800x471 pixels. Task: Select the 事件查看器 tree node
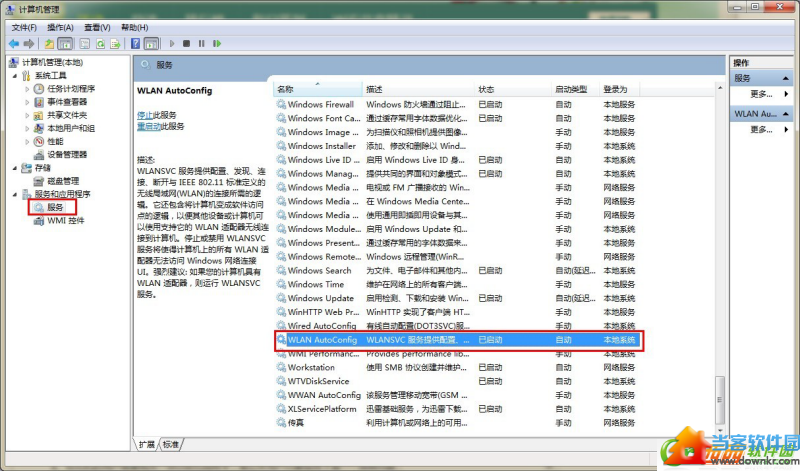tap(67, 102)
